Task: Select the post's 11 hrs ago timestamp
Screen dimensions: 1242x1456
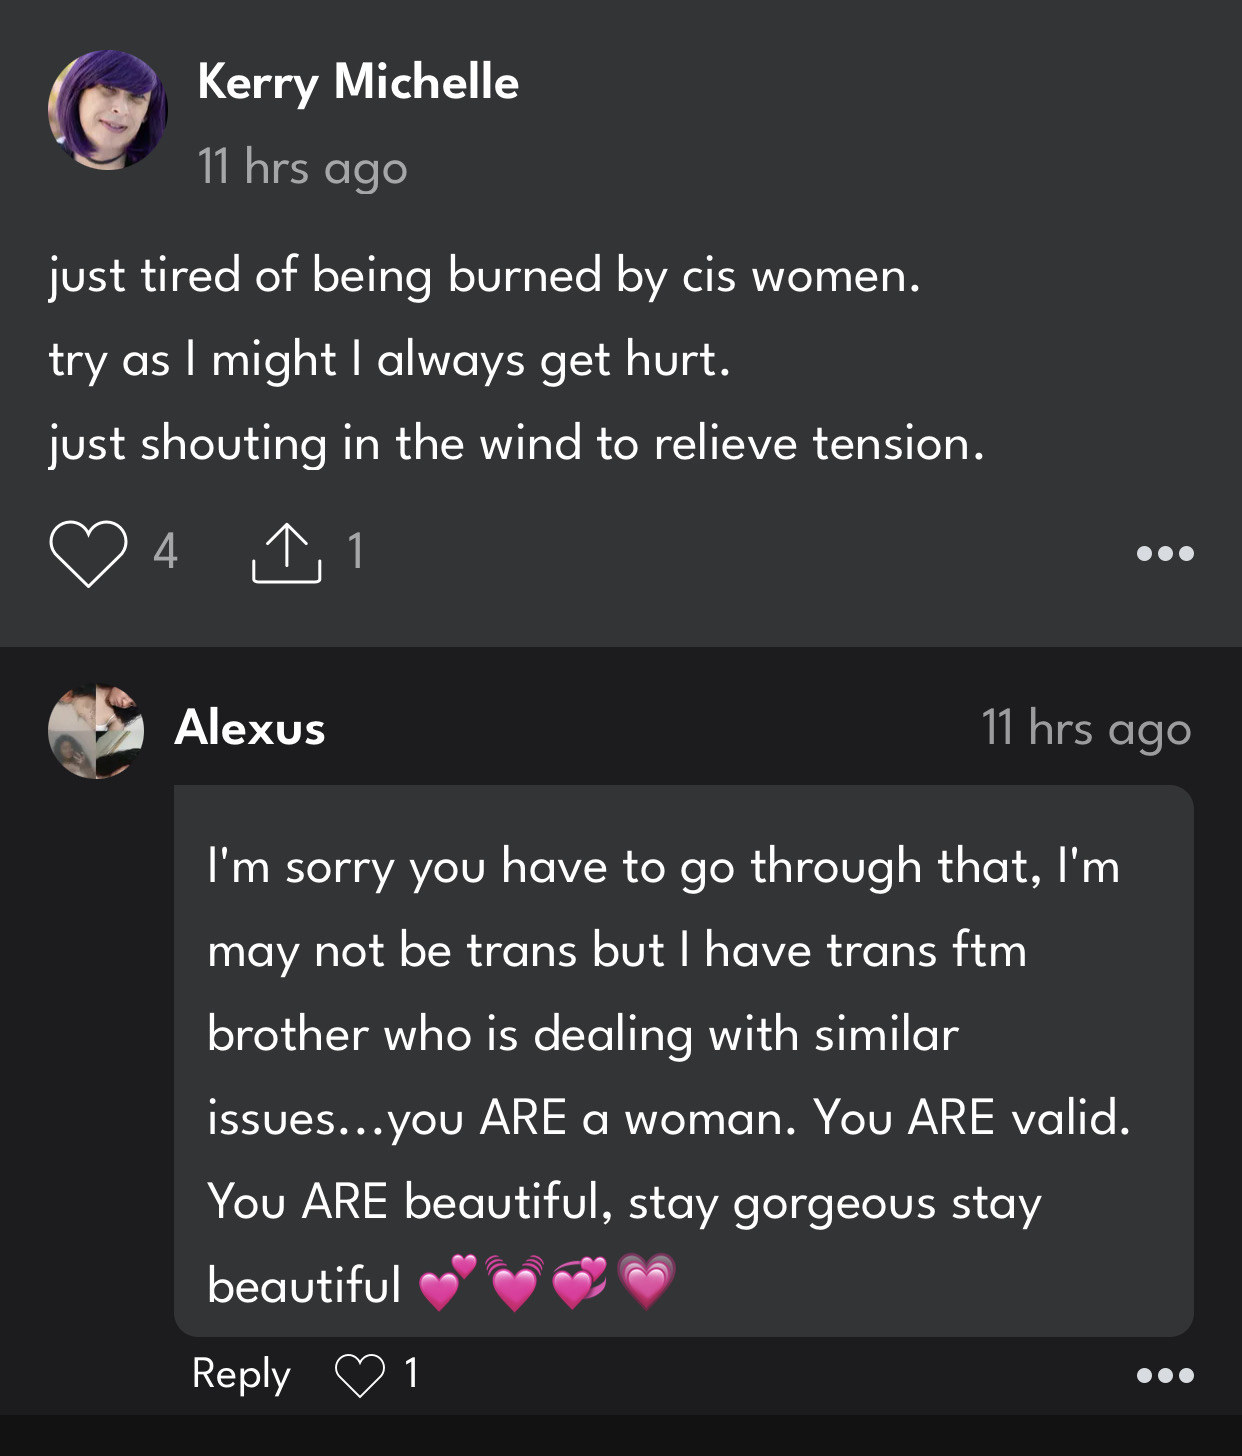Action: coord(303,167)
